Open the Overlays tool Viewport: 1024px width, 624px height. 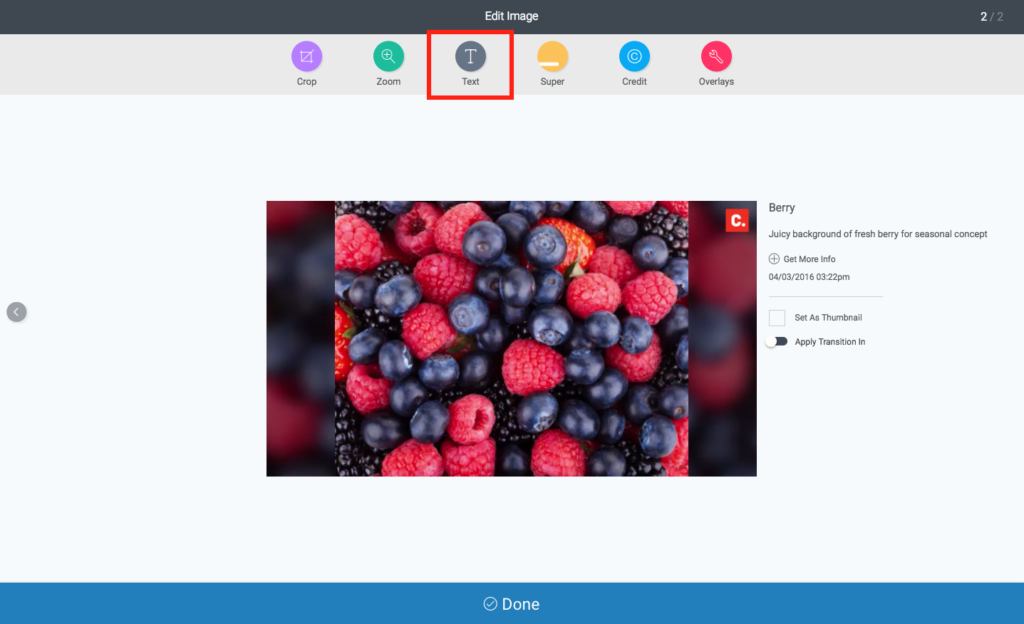click(x=716, y=57)
